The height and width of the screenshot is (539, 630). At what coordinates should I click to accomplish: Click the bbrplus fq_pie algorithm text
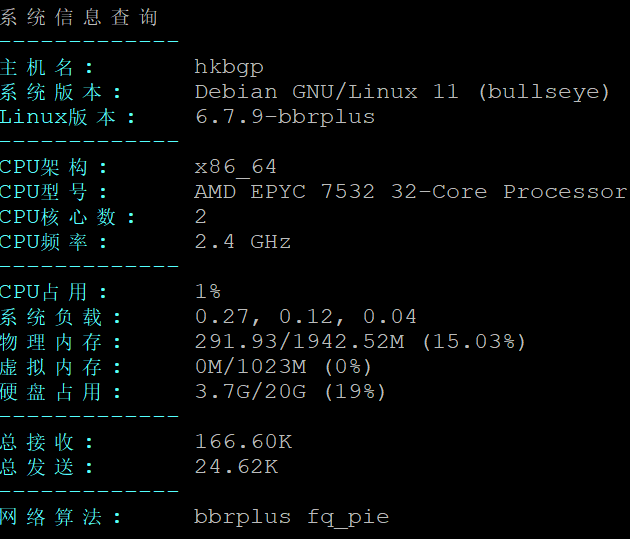[x=292, y=517]
